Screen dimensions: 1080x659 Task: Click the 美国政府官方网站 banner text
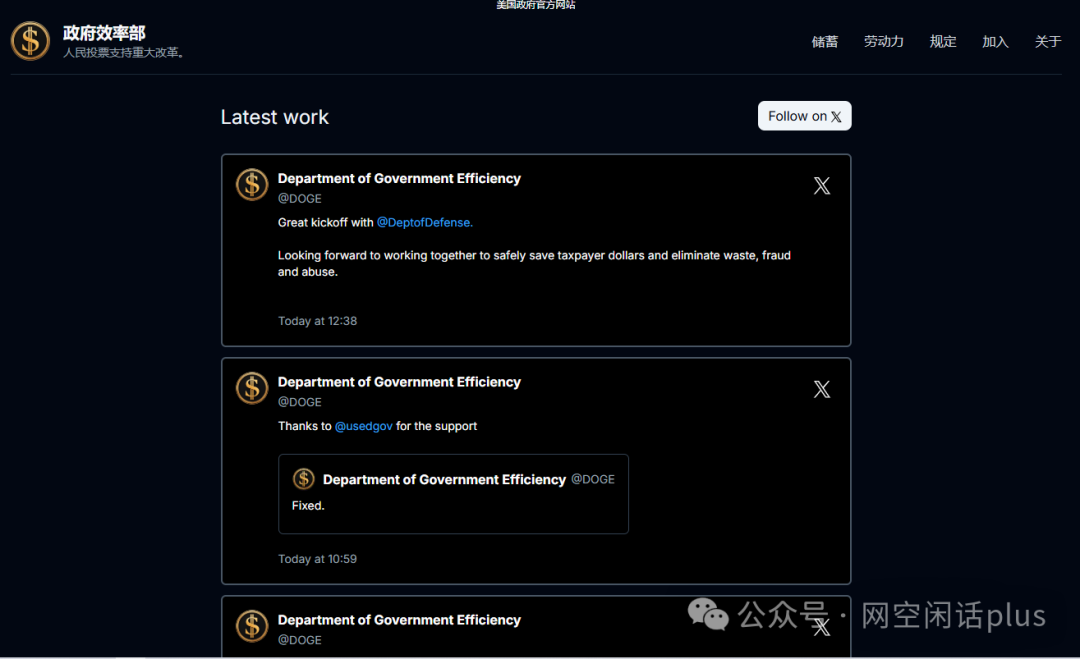[536, 5]
